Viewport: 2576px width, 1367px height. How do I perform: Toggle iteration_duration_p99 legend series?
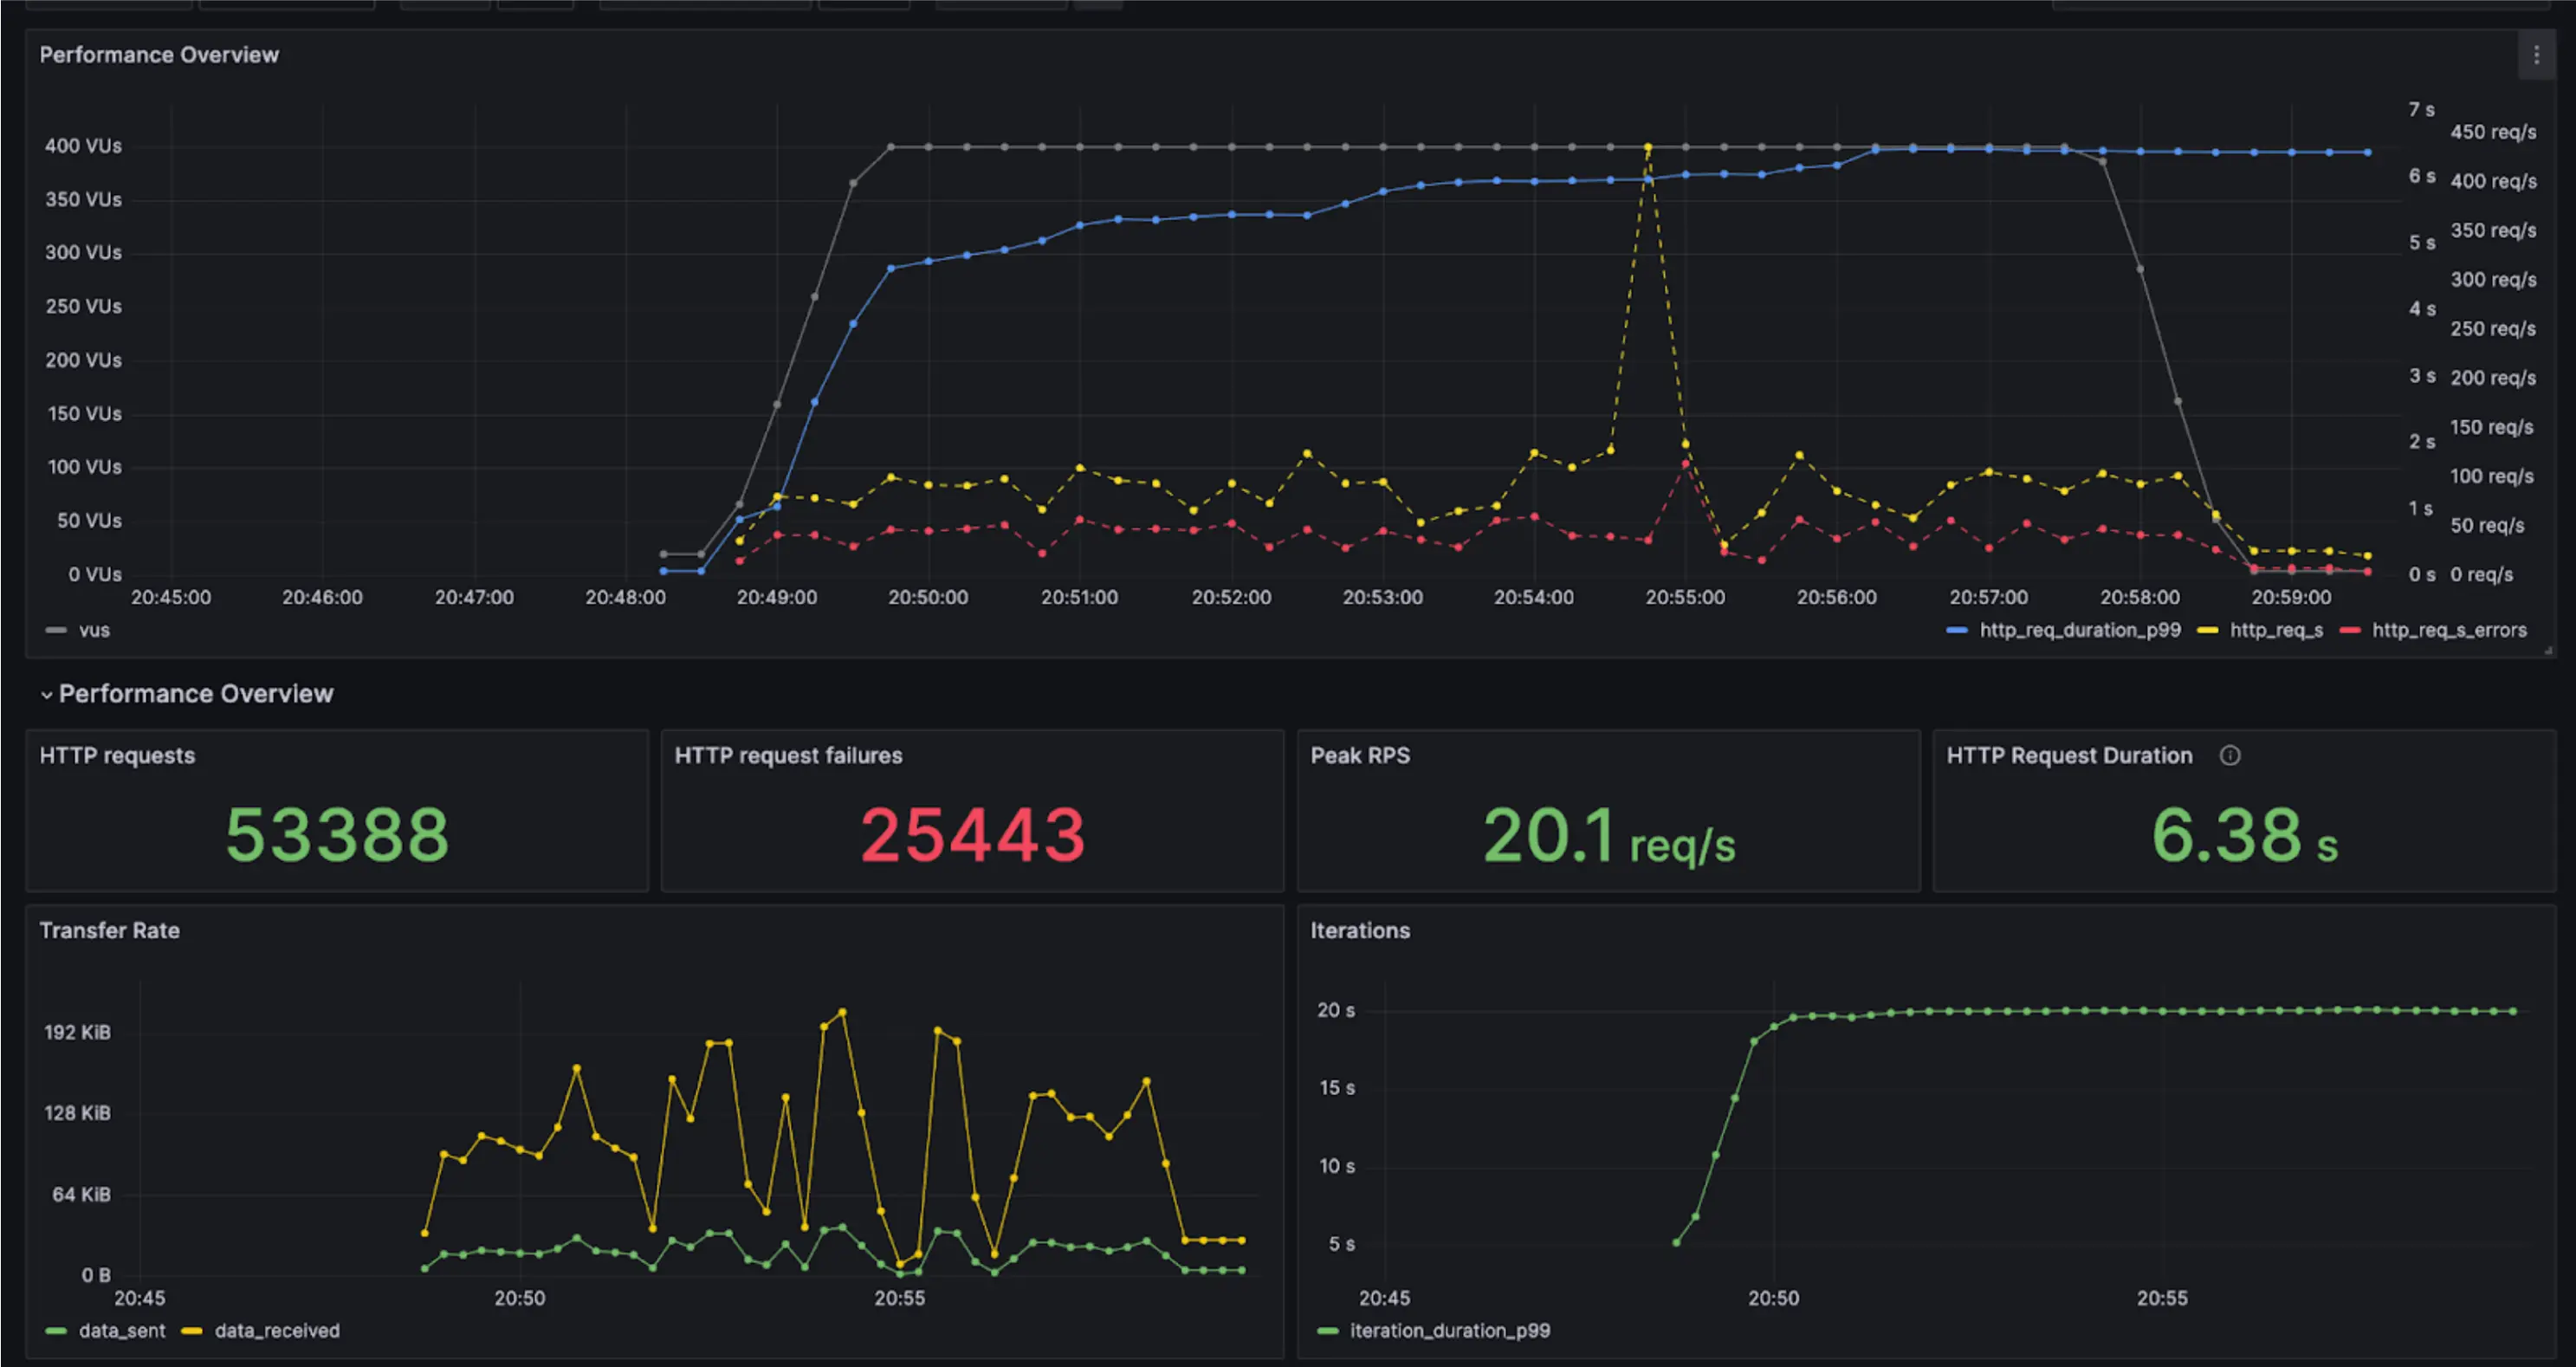pyautogui.click(x=1450, y=1331)
